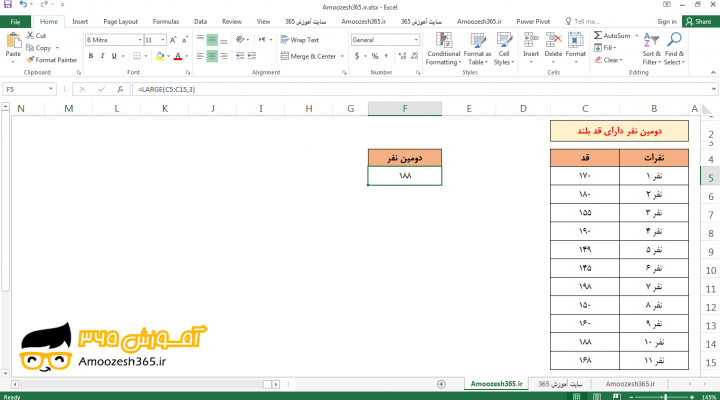Image resolution: width=720 pixels, height=400 pixels.
Task: Toggle bottom vertical alignment
Action: click(x=224, y=40)
